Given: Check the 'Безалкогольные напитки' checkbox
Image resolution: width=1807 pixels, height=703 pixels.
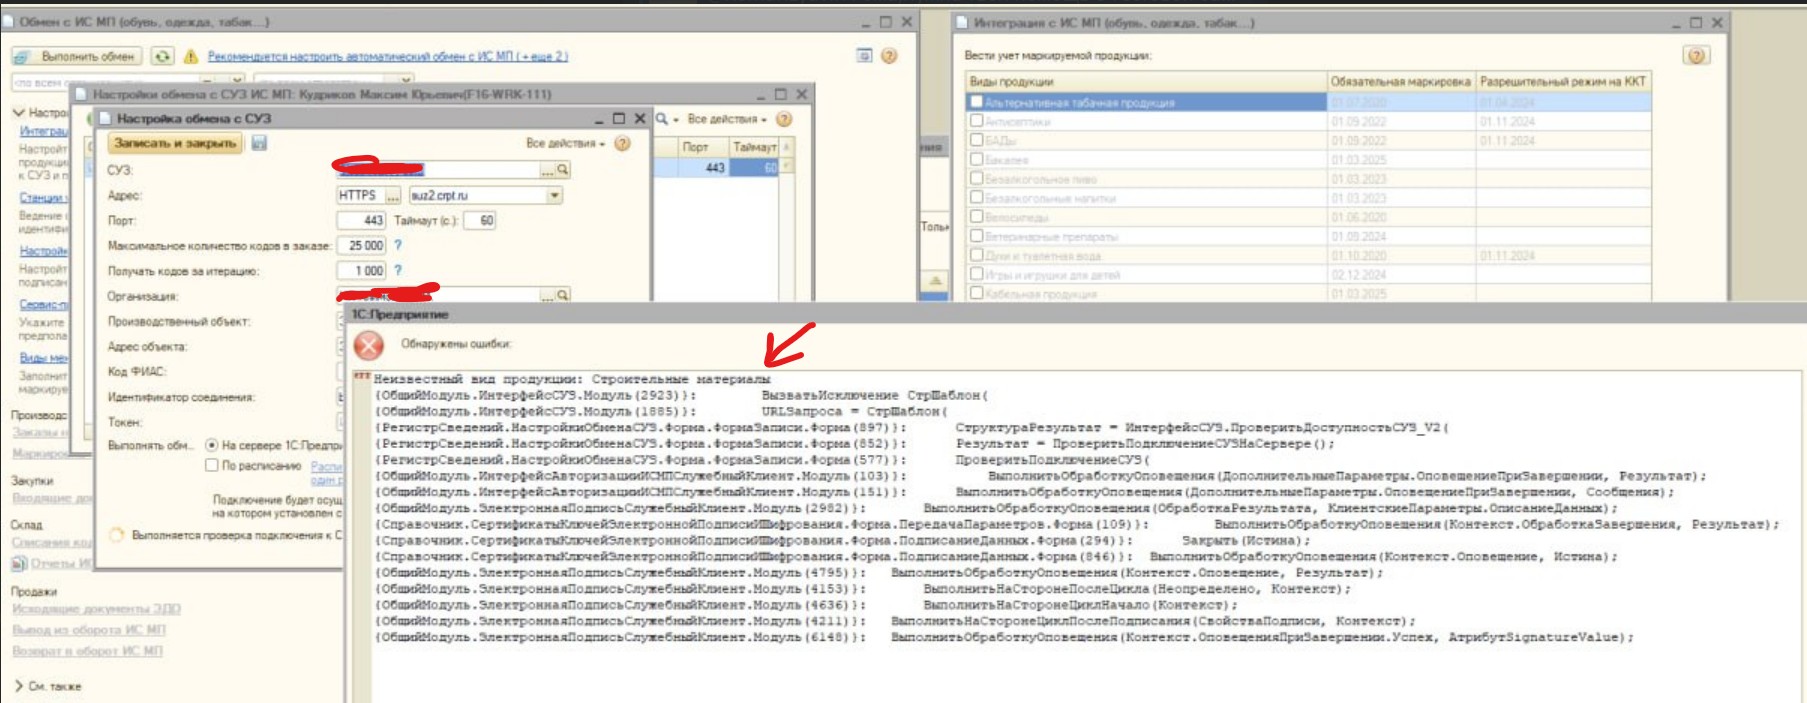Looking at the screenshot, I should 976,198.
